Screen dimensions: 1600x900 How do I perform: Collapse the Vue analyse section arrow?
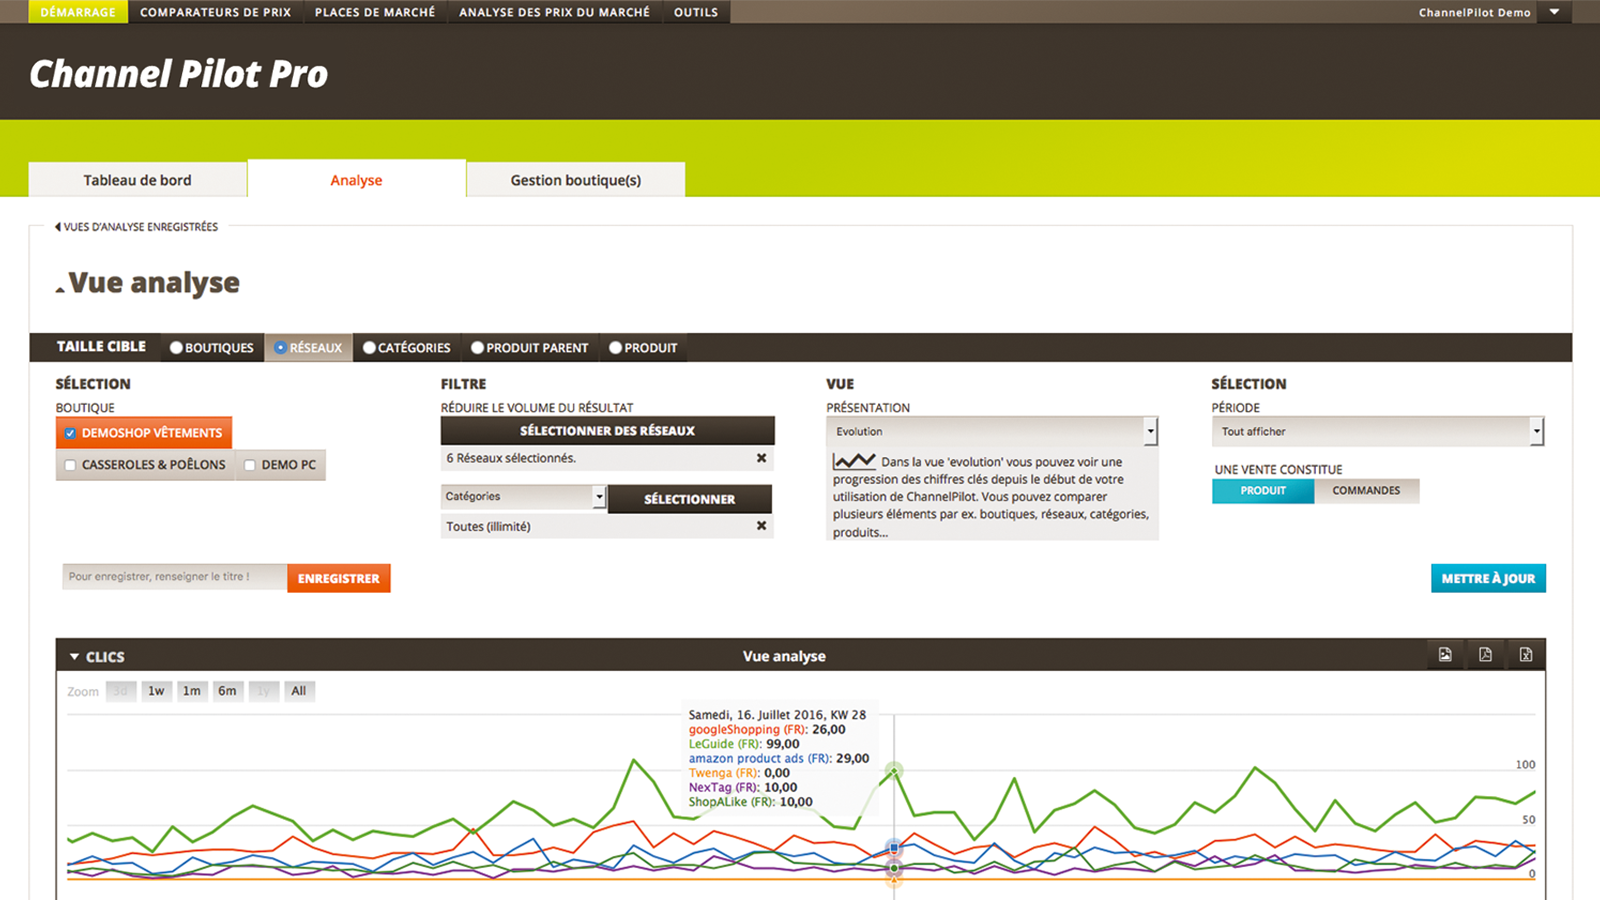point(60,290)
